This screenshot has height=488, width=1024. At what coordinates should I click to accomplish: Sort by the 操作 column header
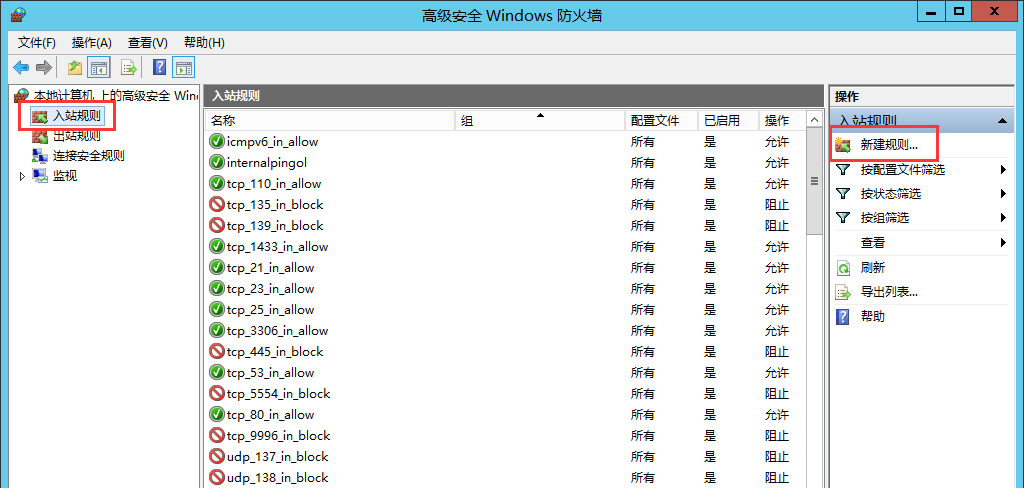782,121
